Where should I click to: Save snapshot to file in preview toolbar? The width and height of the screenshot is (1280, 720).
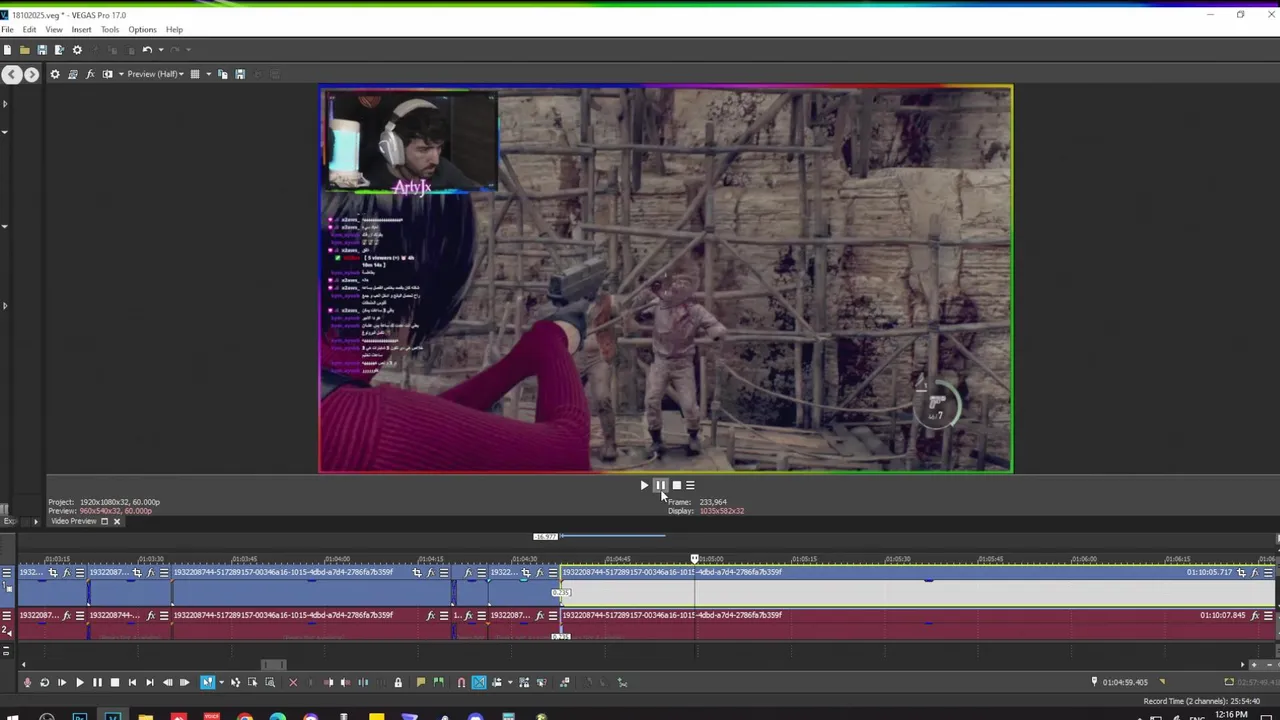[240, 74]
